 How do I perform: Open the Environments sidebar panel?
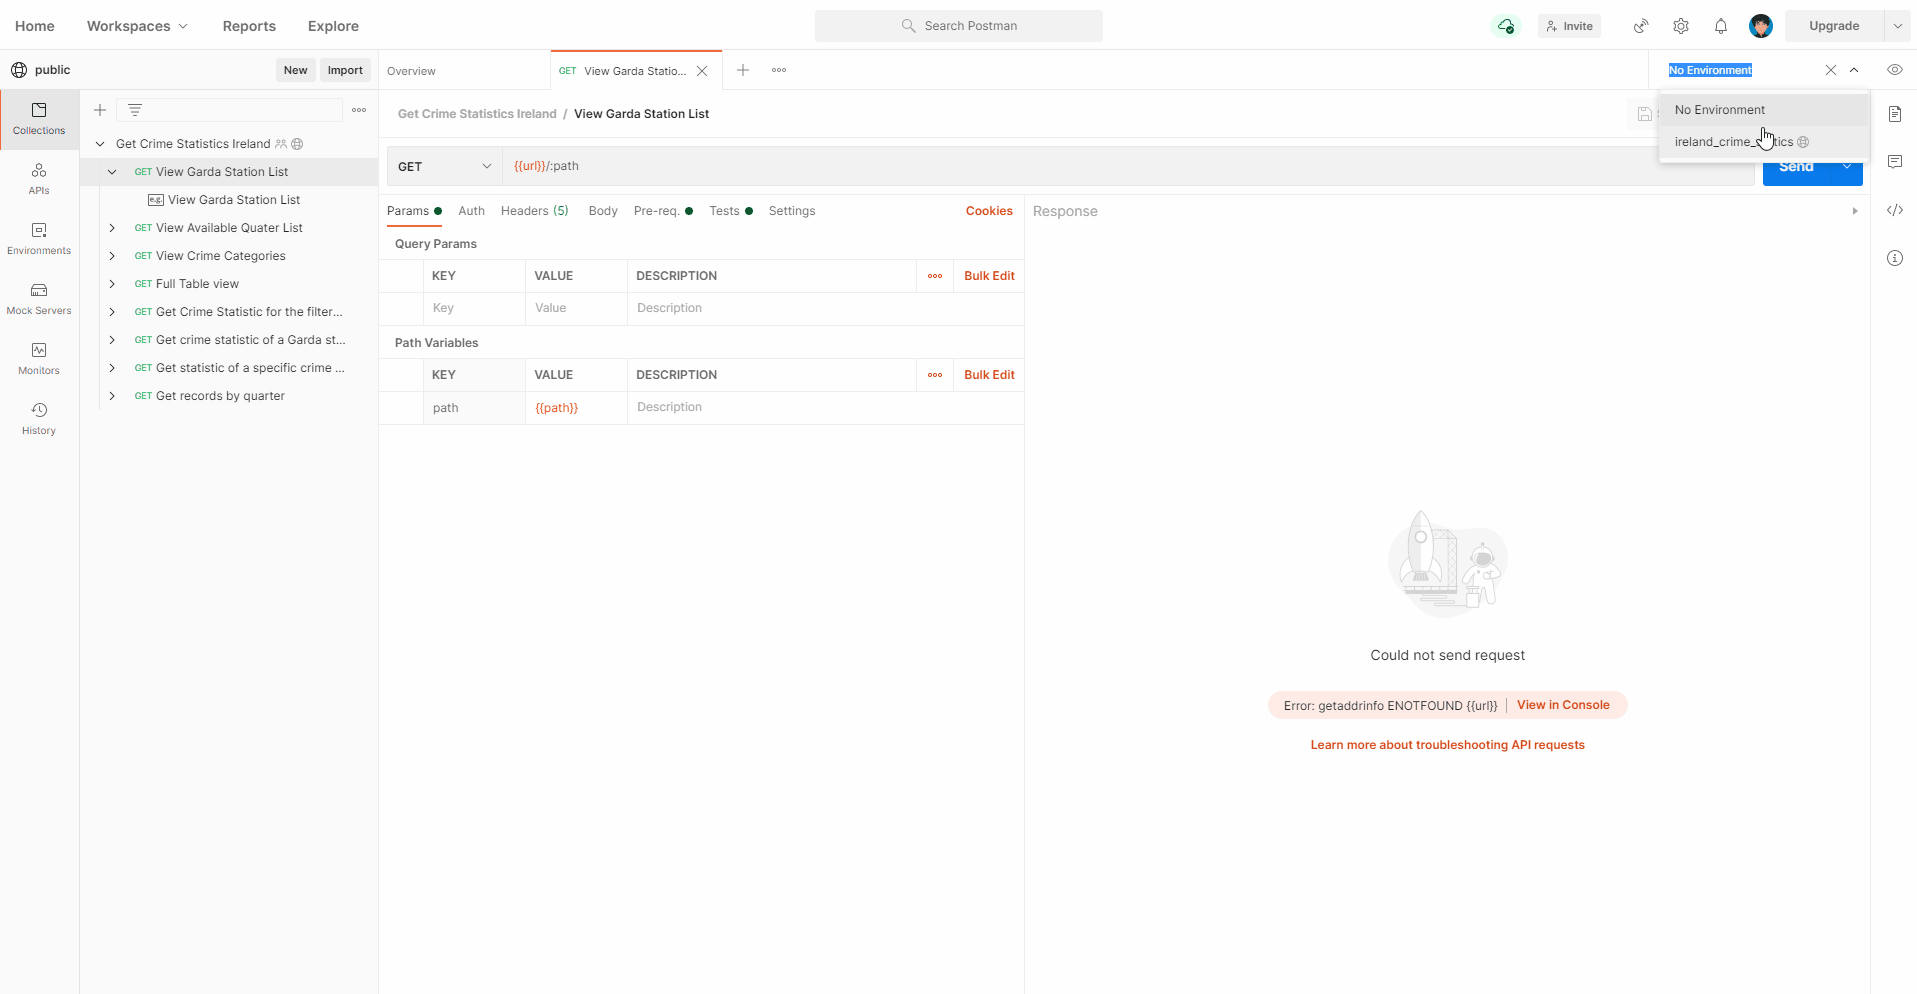[39, 239]
